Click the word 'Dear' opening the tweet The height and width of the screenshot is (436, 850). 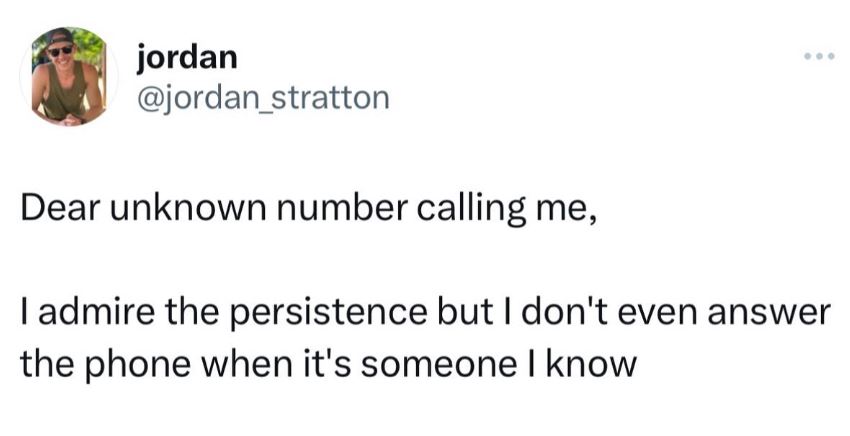pyautogui.click(x=62, y=208)
